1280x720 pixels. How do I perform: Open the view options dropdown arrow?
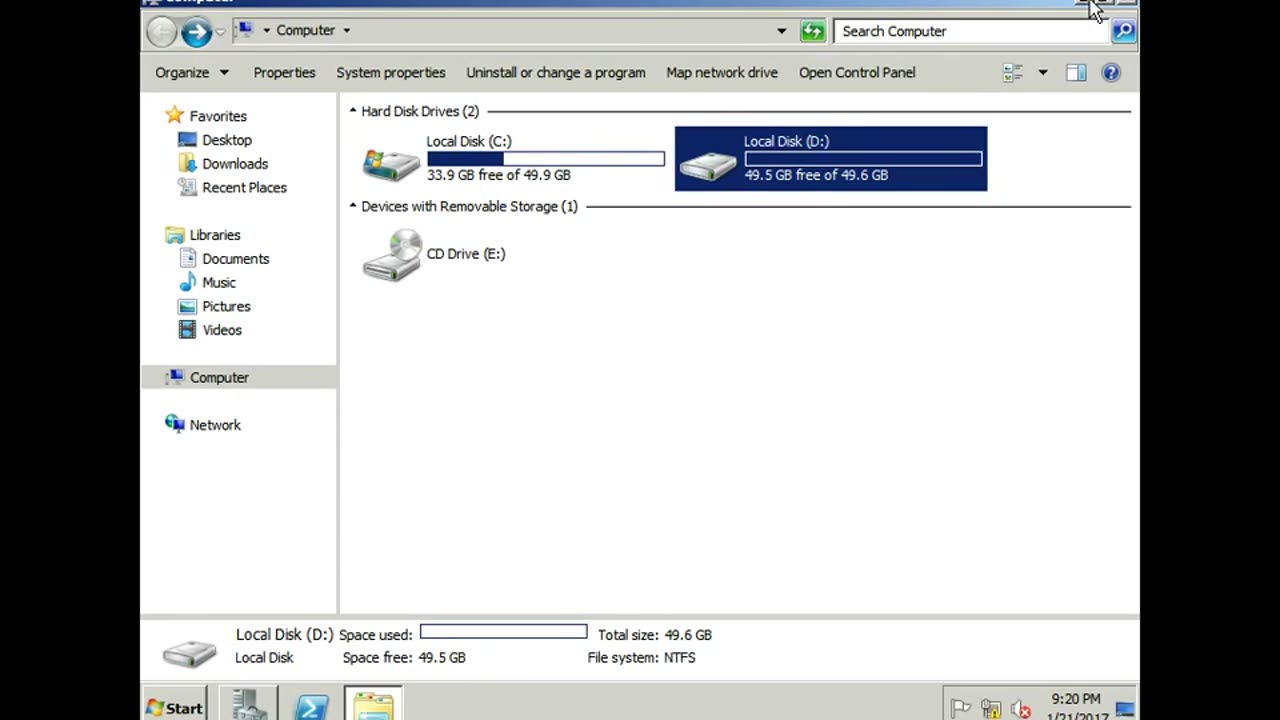tap(1042, 72)
